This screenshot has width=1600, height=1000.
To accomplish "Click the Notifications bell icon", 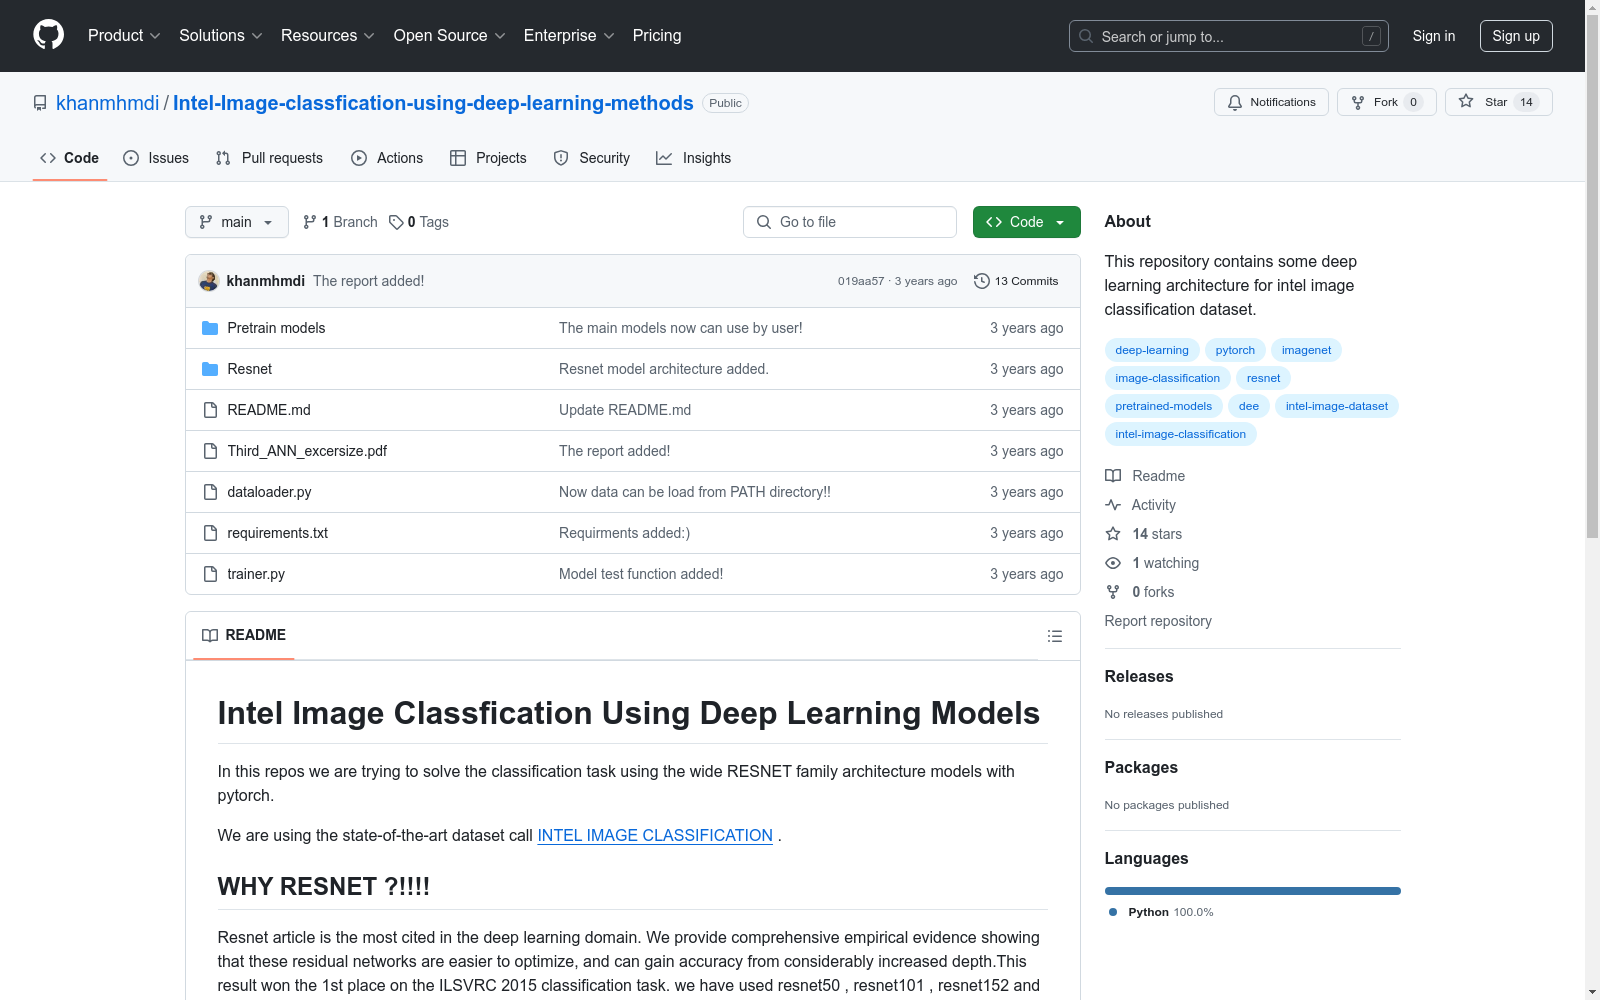I will click(1235, 102).
